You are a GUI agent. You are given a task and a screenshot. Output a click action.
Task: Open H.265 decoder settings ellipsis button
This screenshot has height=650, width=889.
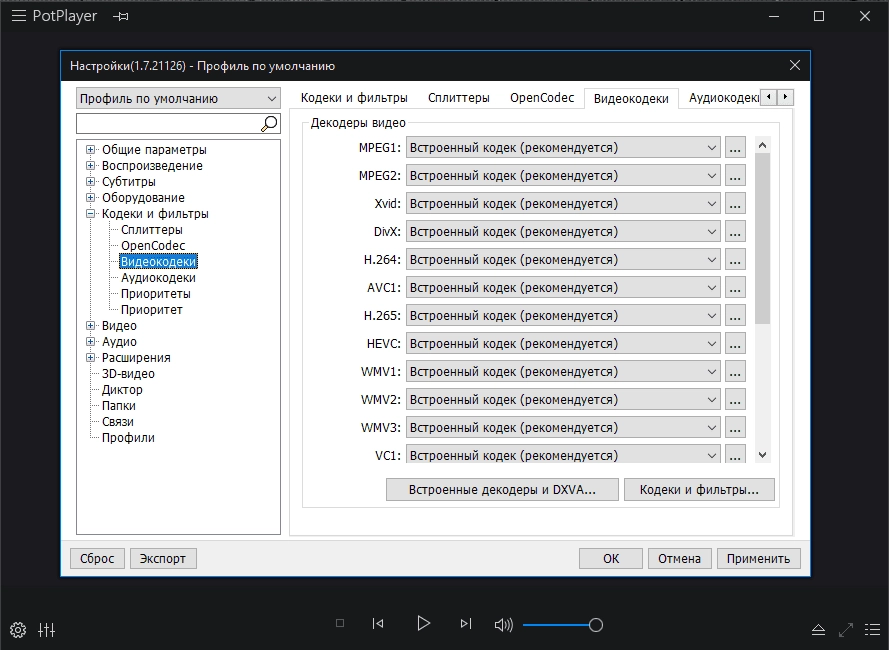(x=735, y=315)
